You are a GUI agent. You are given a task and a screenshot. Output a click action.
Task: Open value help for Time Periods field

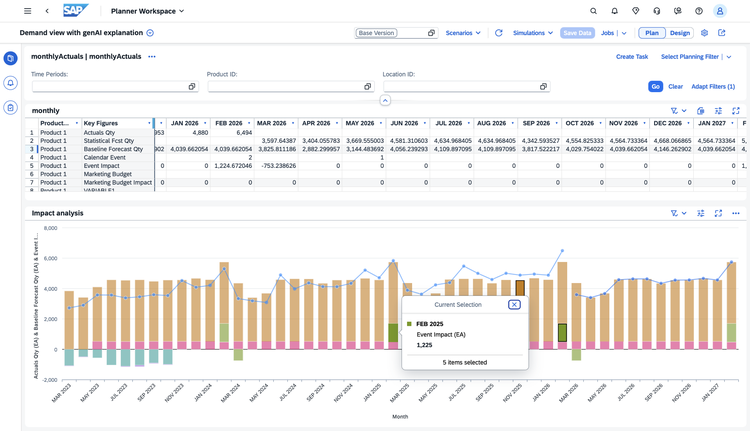pyautogui.click(x=192, y=87)
